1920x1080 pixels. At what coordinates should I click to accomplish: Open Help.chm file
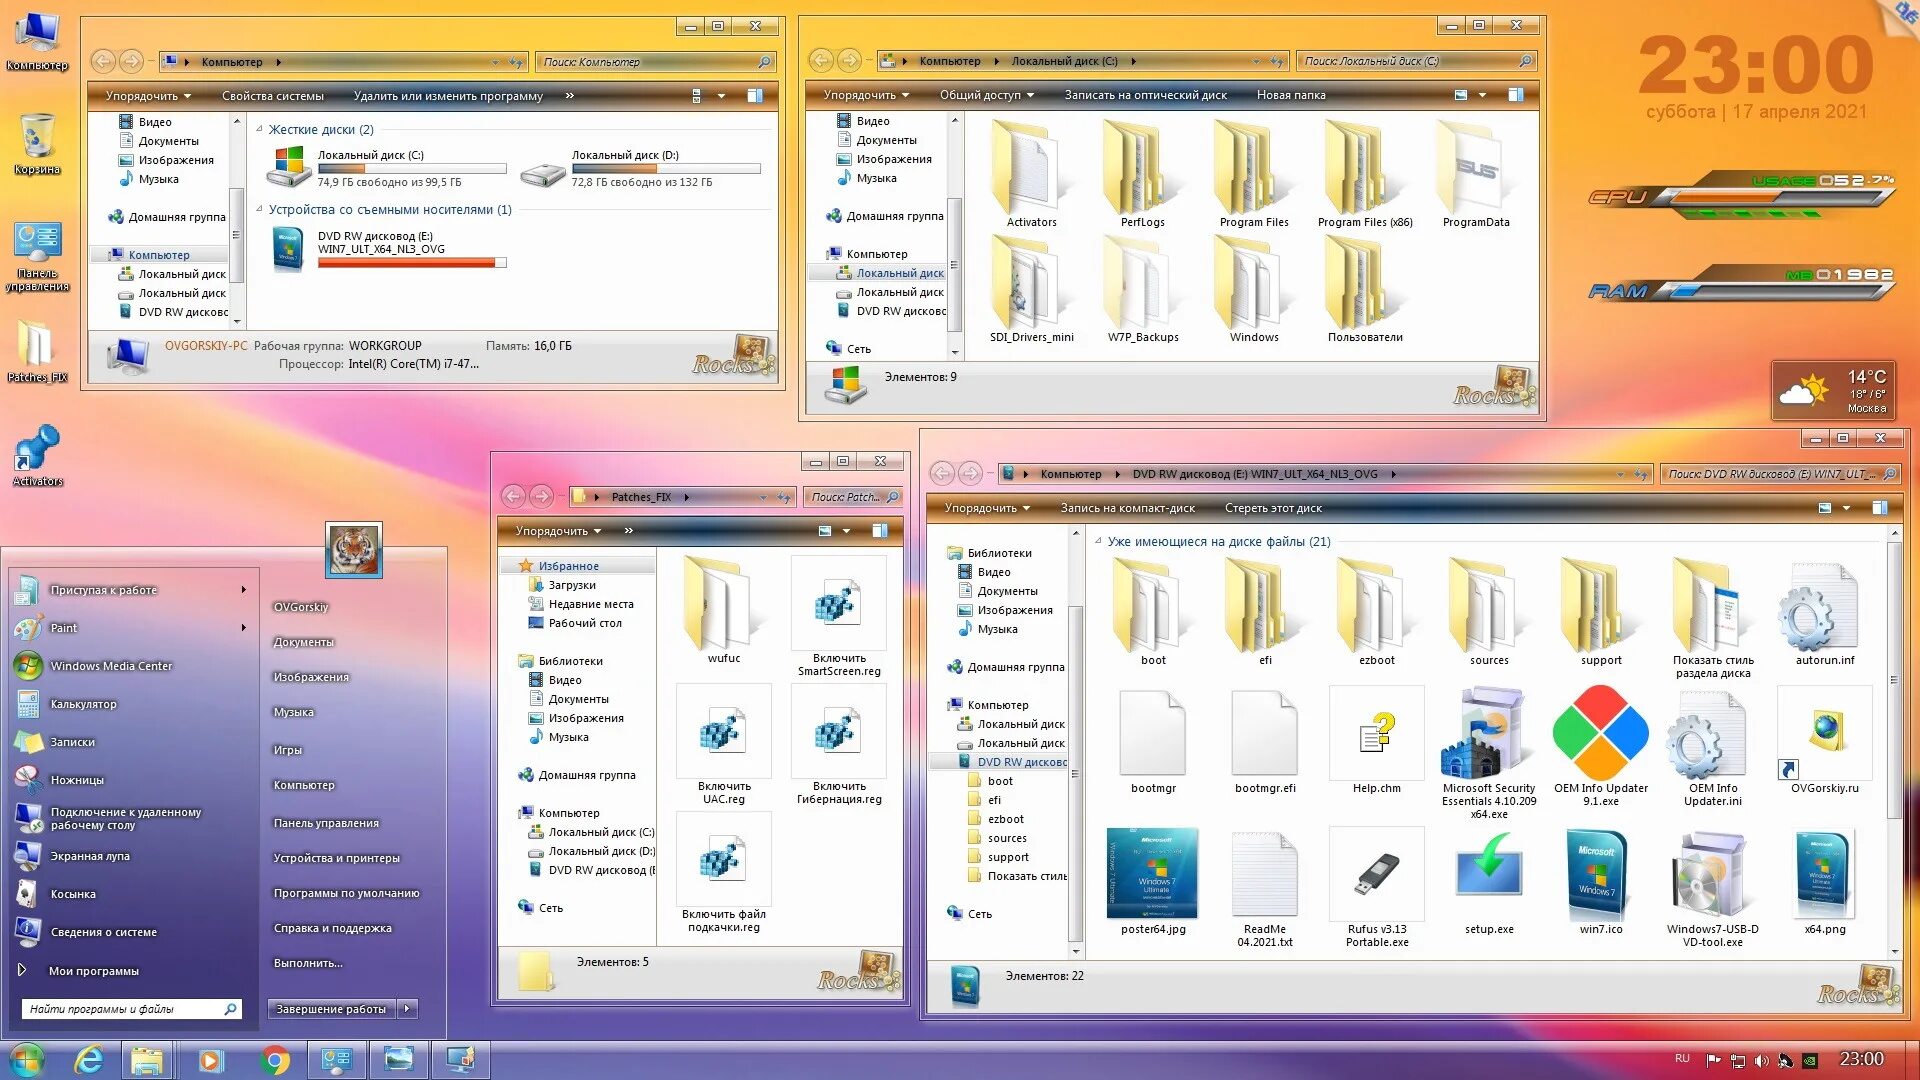pyautogui.click(x=1376, y=734)
